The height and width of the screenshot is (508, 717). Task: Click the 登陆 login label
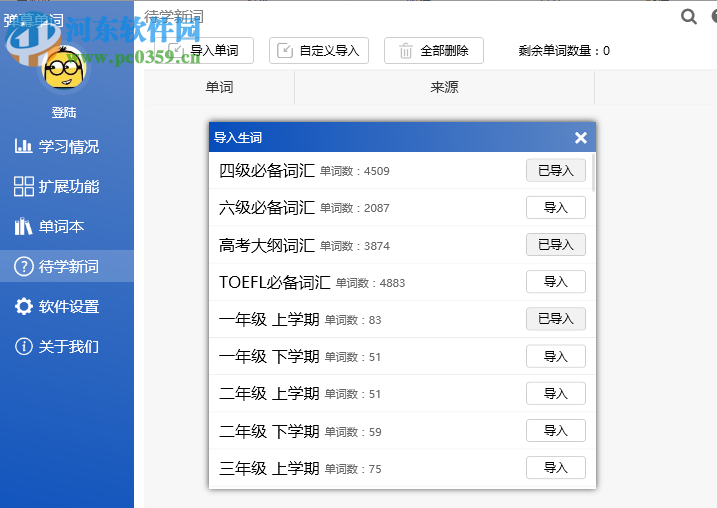coord(64,112)
